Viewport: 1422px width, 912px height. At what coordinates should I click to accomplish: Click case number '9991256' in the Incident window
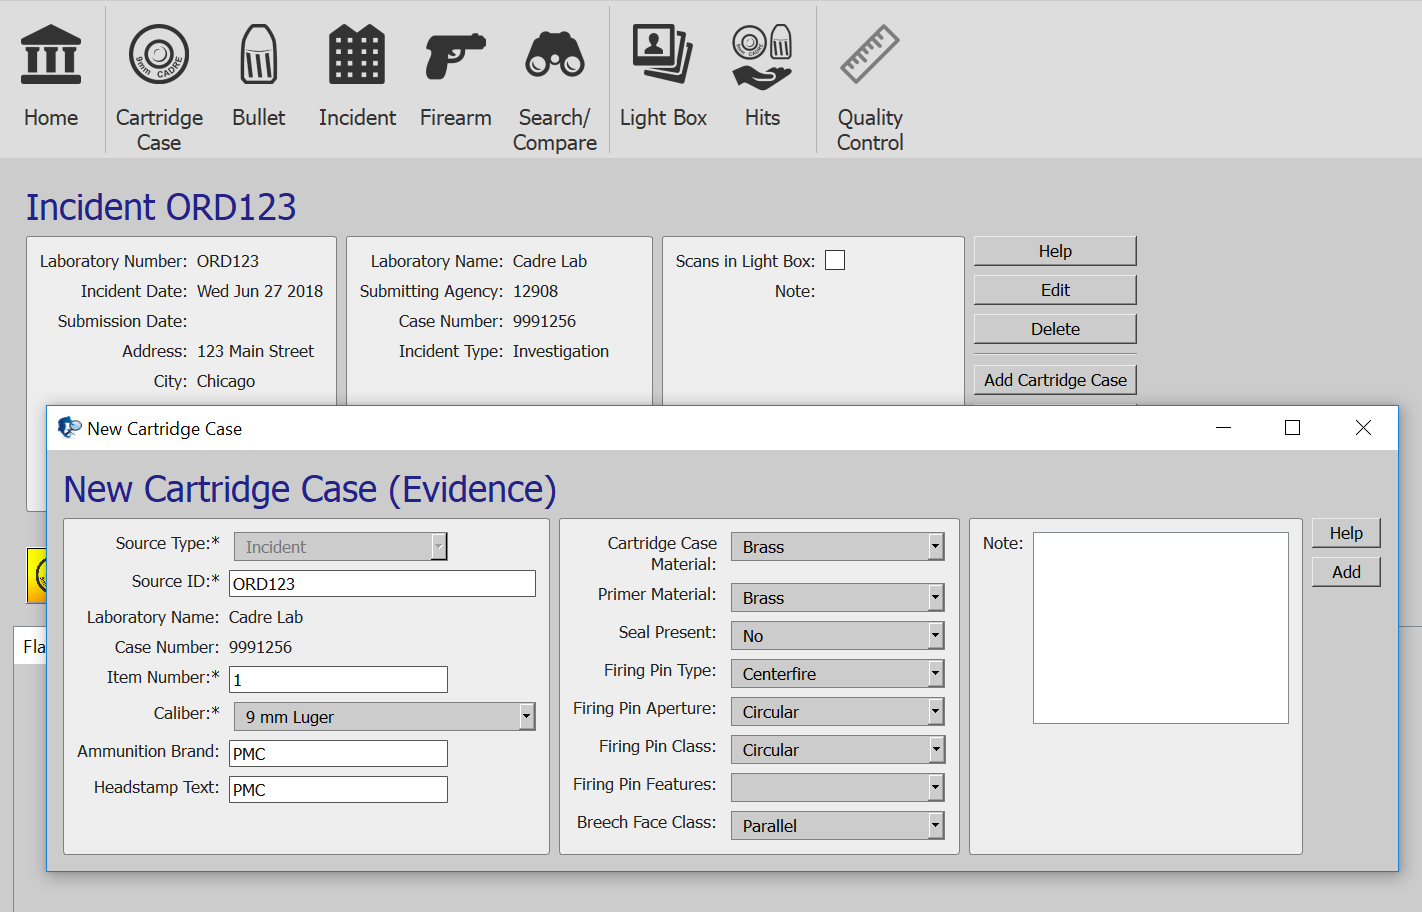(544, 321)
